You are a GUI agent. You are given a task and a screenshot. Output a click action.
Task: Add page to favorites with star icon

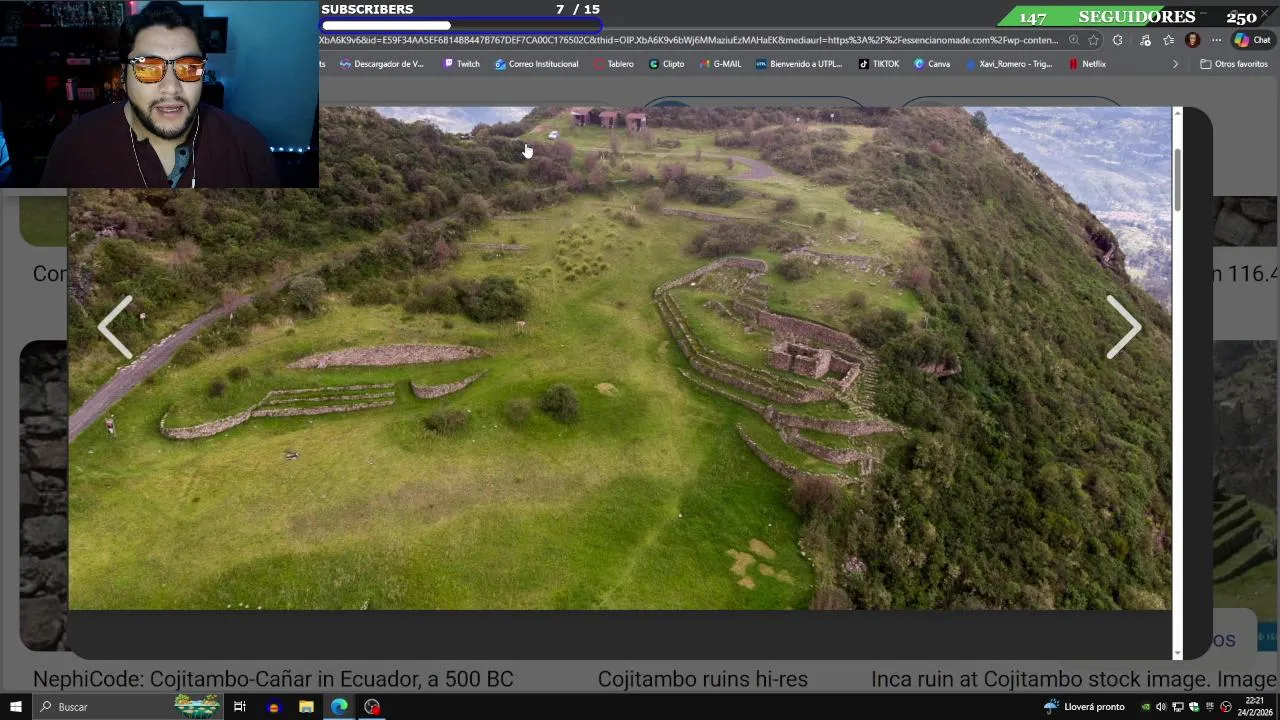(1094, 41)
